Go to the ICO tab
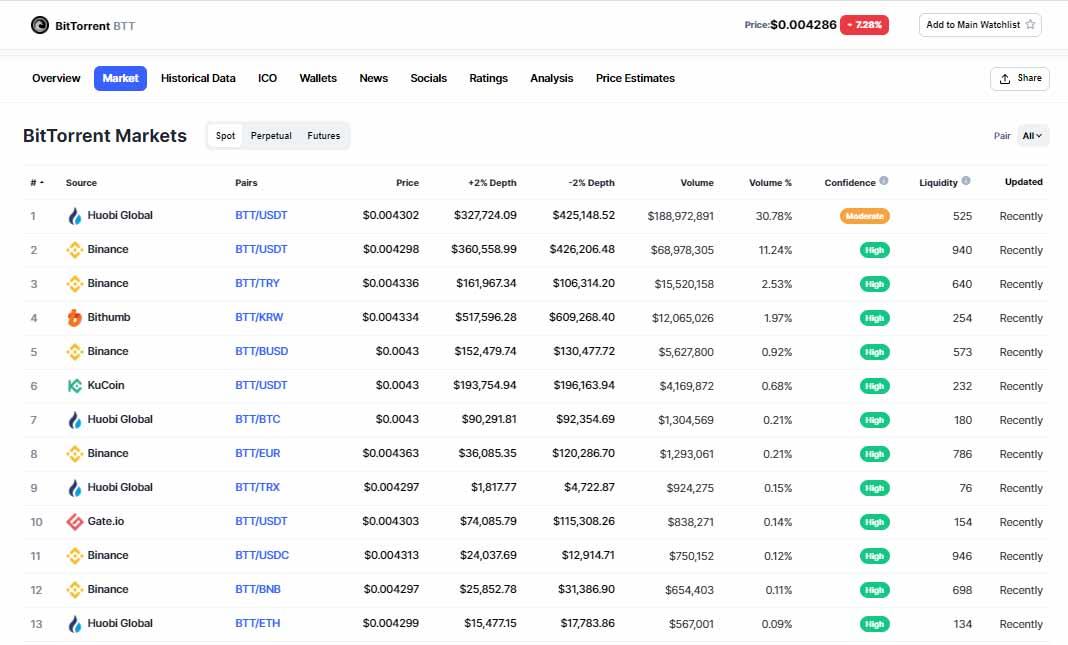 coord(268,78)
